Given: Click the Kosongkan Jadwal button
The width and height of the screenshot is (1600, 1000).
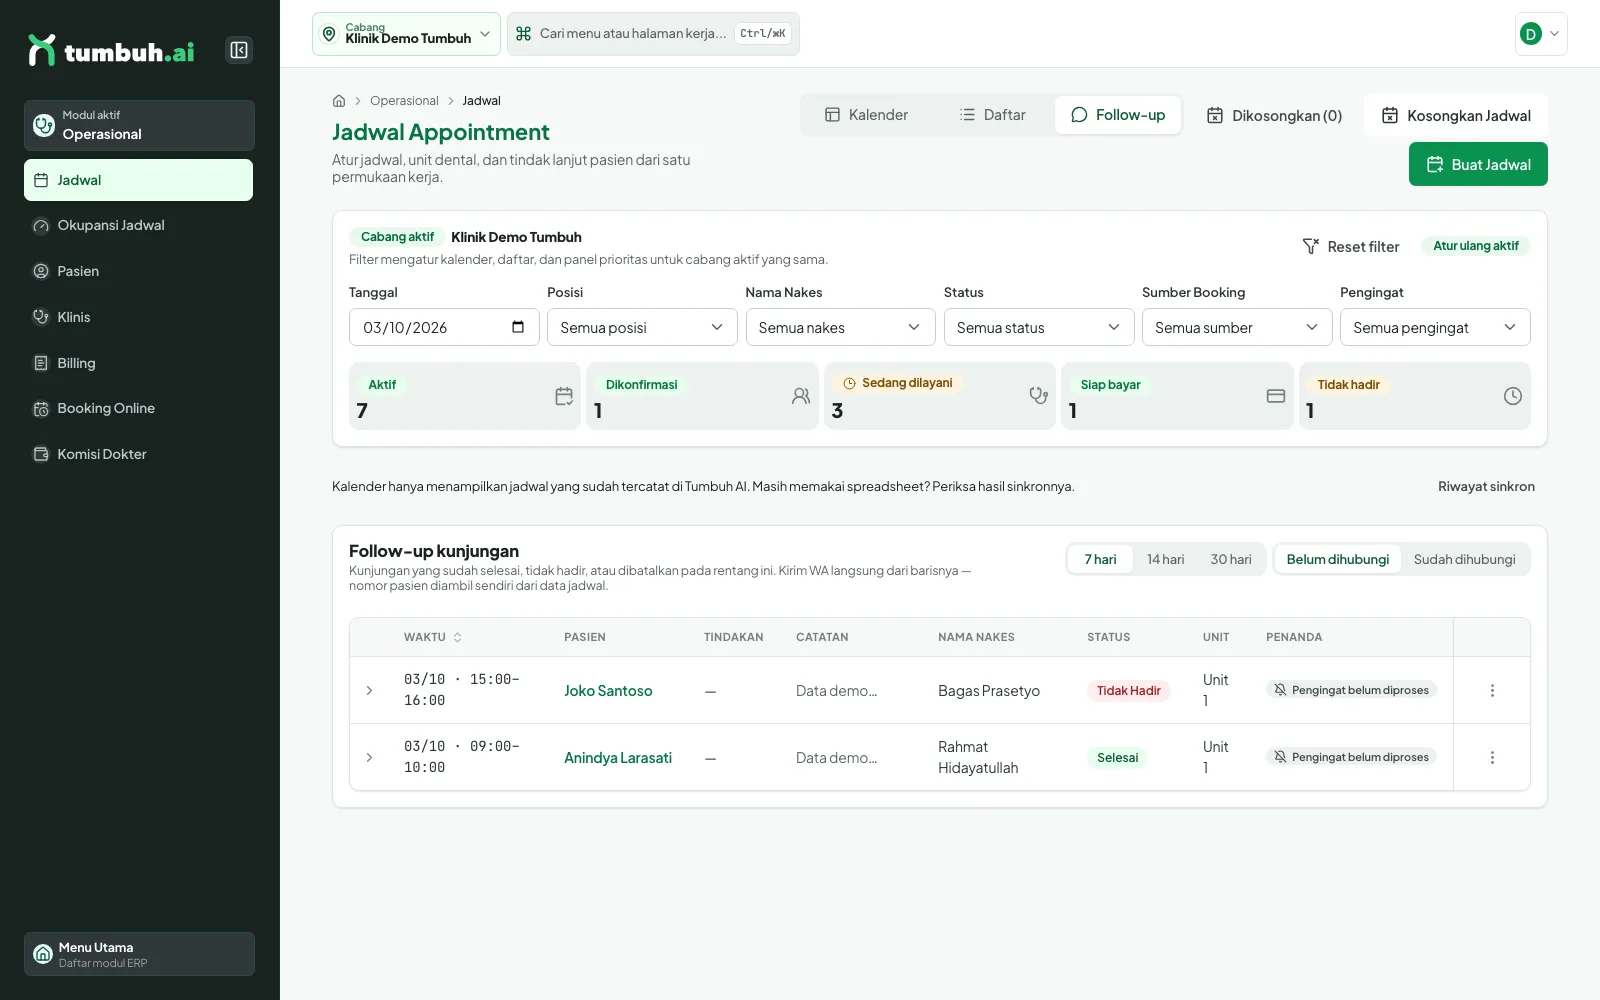Looking at the screenshot, I should pos(1456,115).
